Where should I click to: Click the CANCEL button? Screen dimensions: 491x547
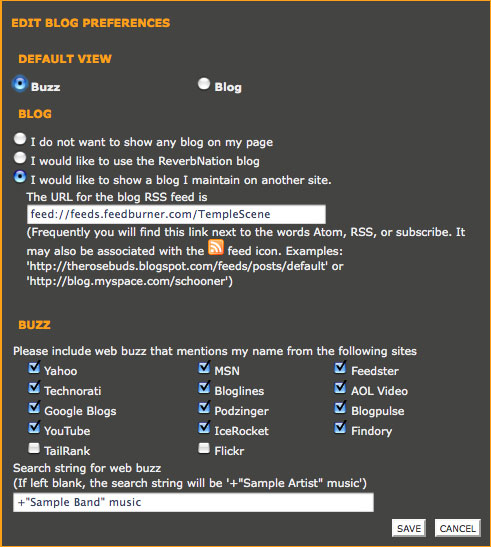[457, 528]
